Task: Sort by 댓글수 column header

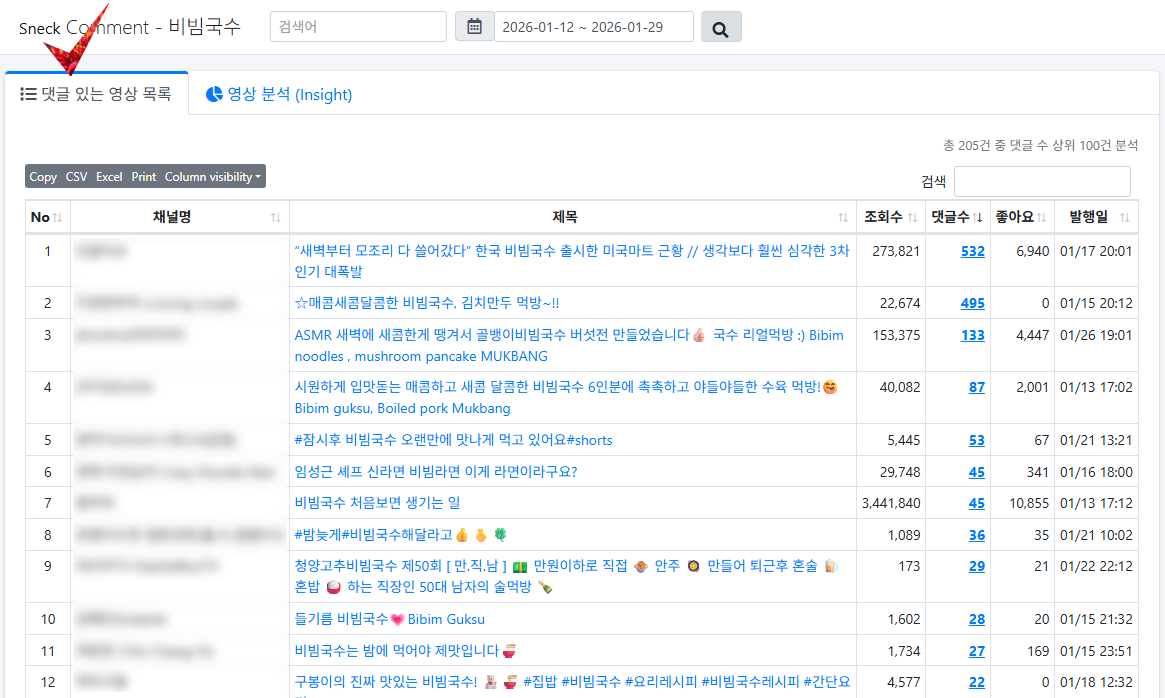Action: pyautogui.click(x=955, y=217)
